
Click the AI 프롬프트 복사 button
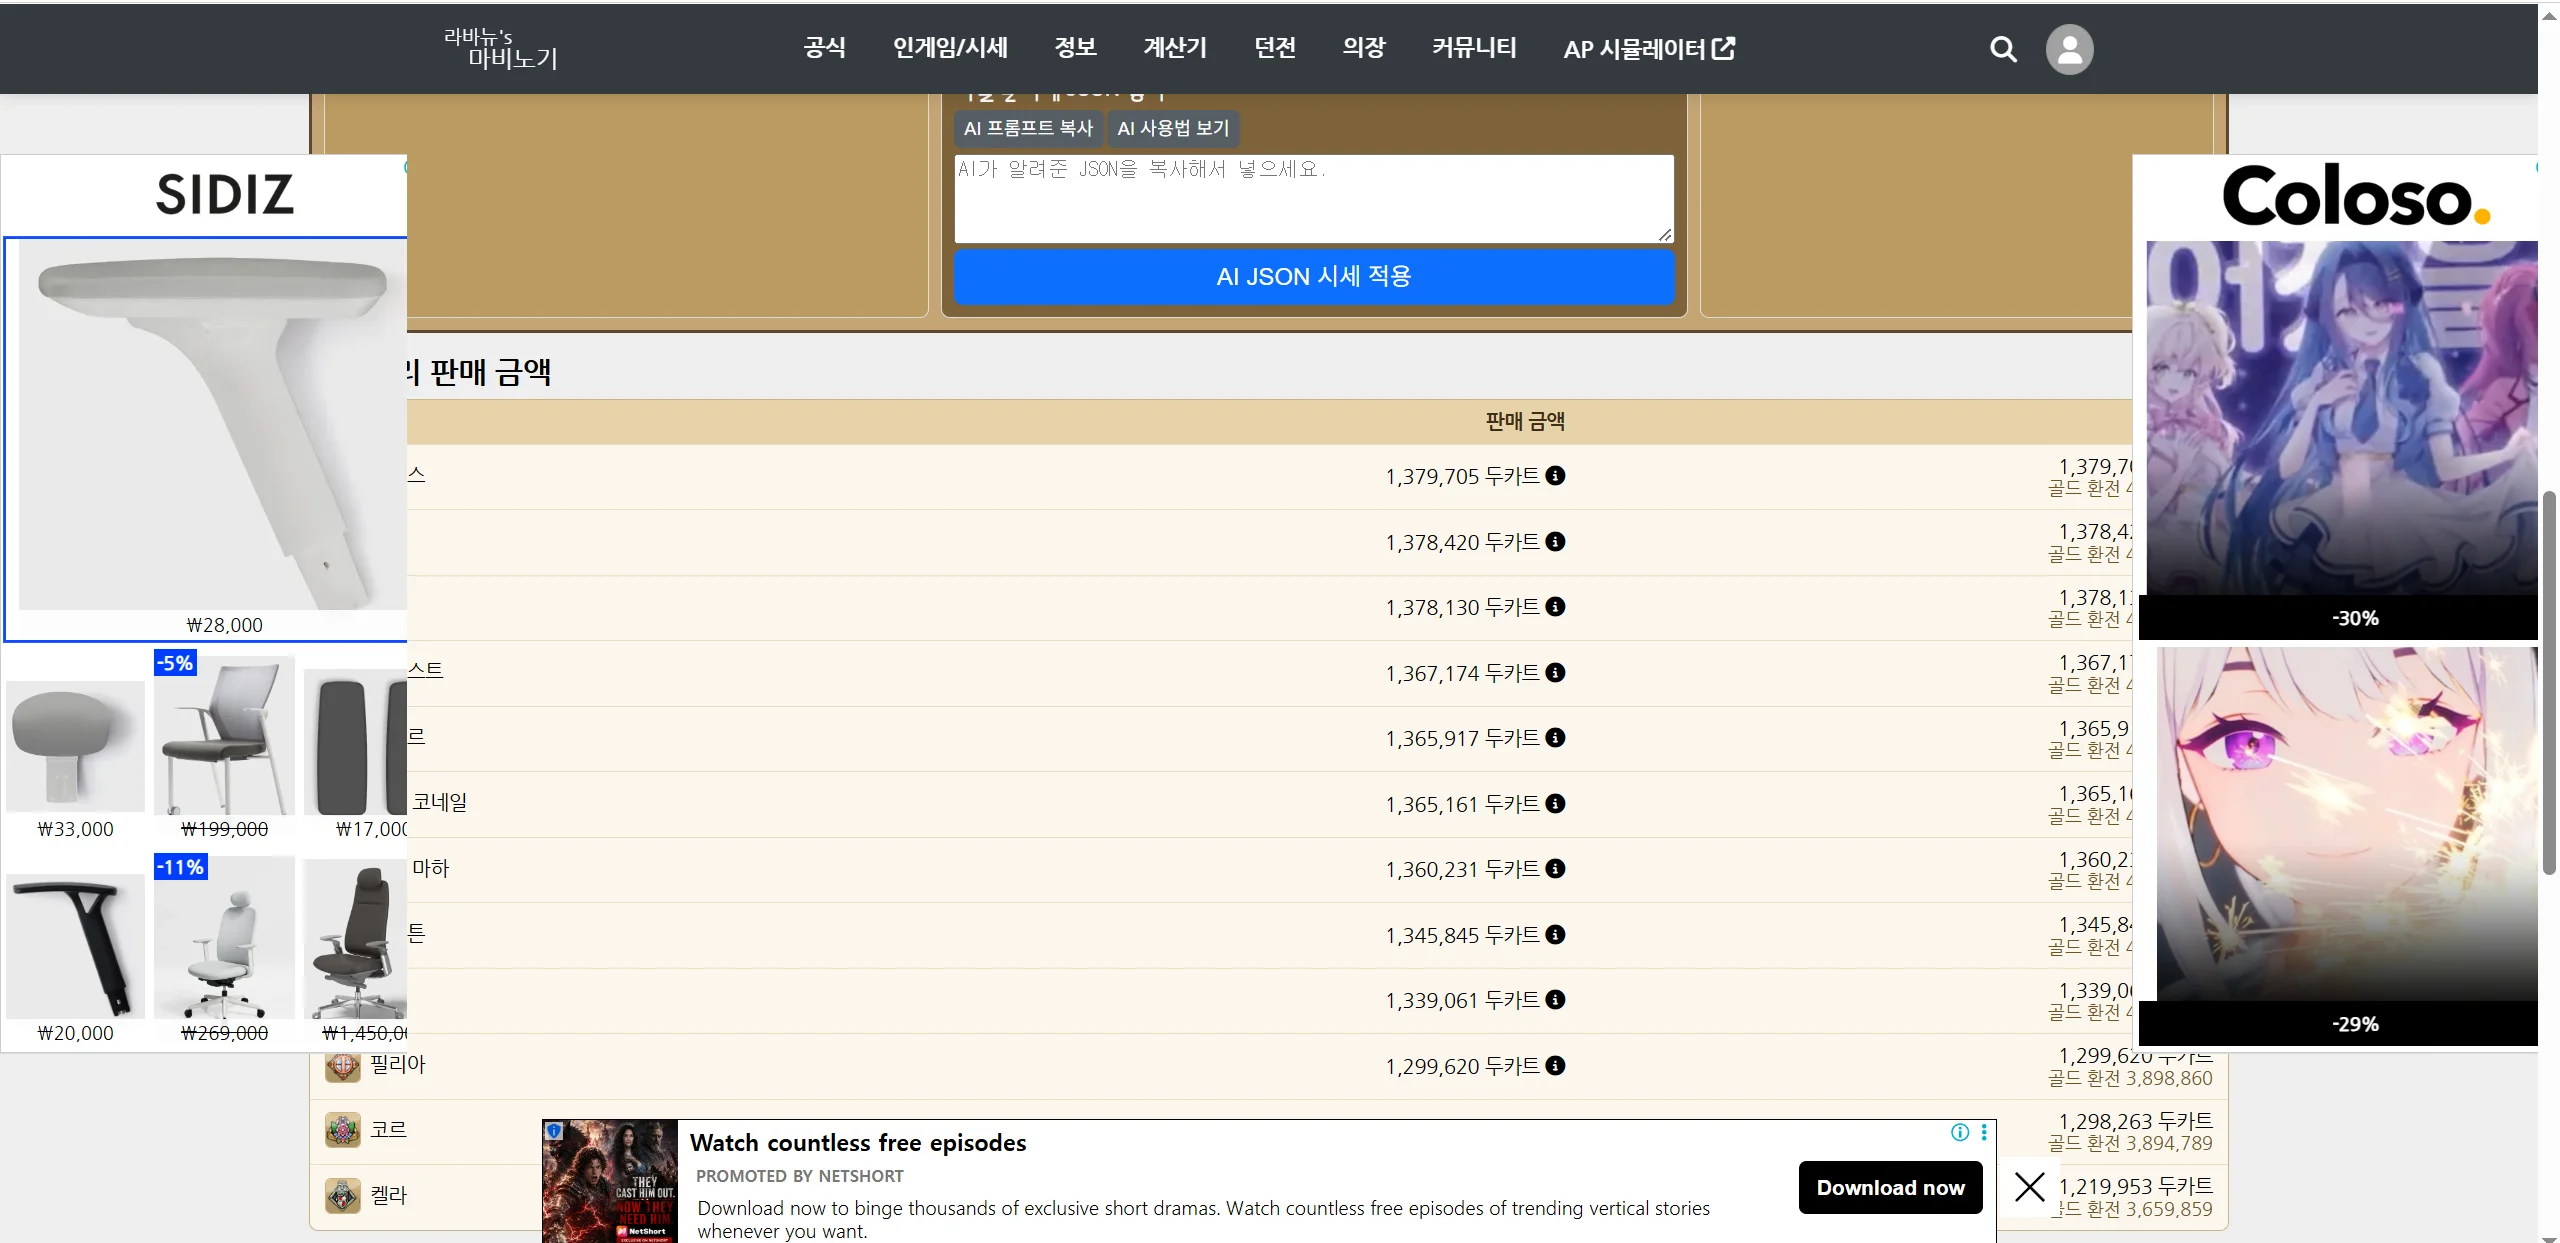click(1028, 128)
